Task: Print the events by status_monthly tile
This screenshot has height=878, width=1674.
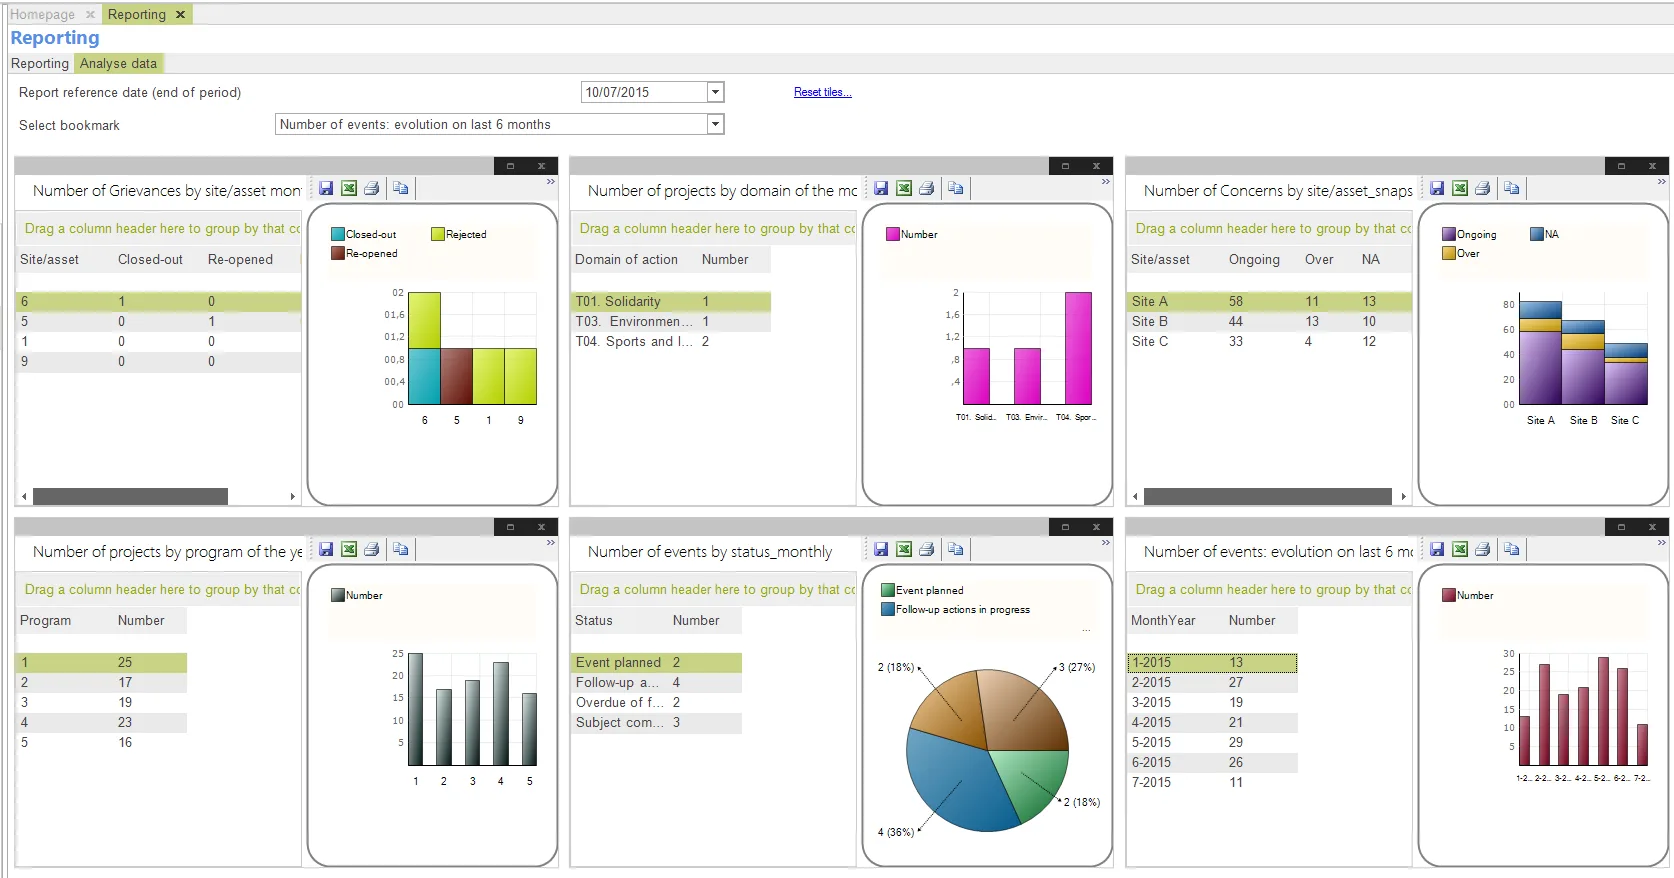Action: [927, 549]
